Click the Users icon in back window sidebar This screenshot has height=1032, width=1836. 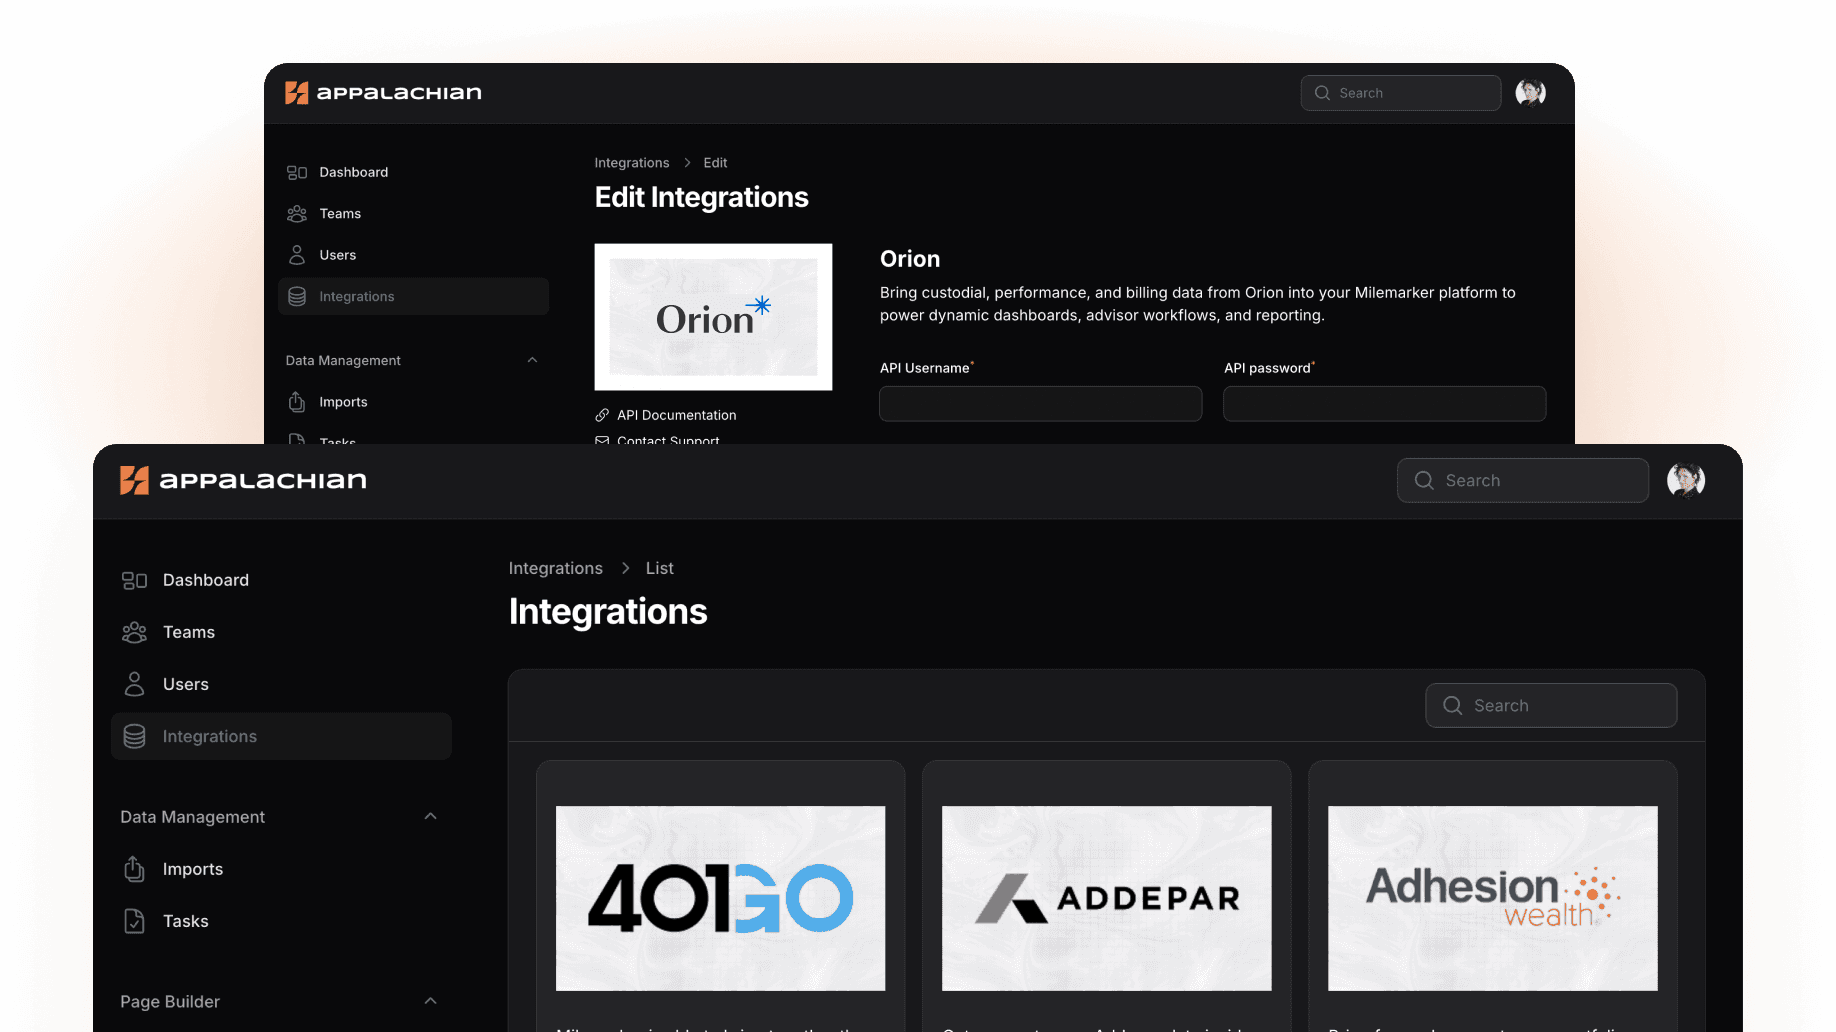pos(297,255)
